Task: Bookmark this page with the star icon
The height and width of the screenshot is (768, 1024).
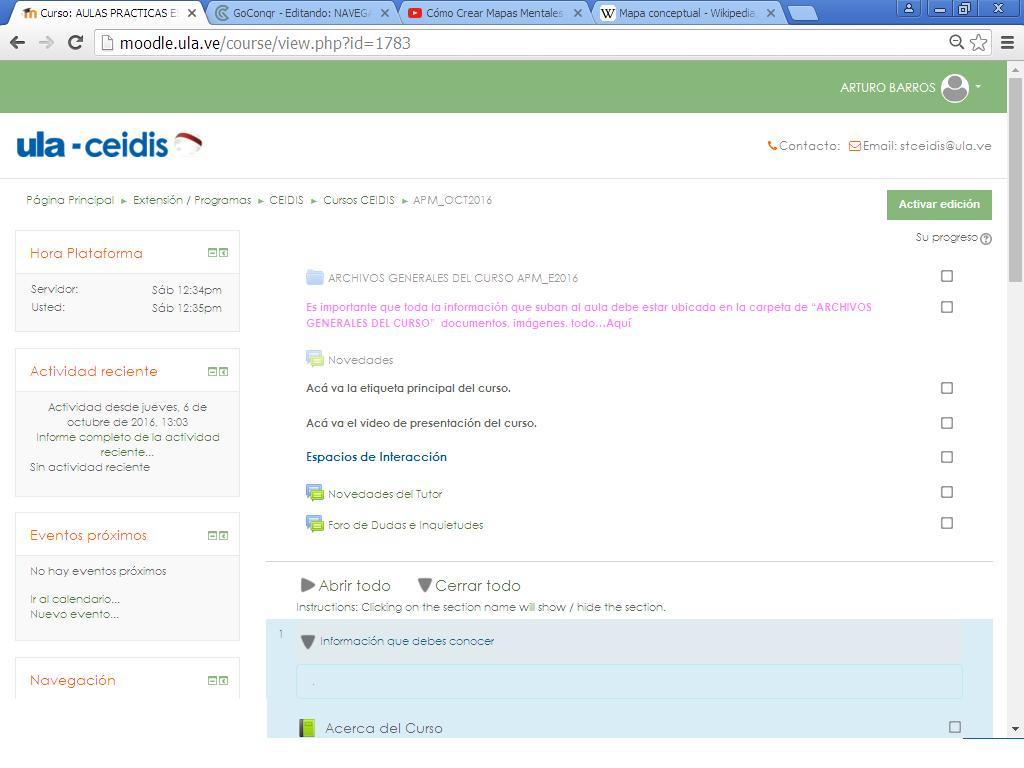Action: coord(978,42)
